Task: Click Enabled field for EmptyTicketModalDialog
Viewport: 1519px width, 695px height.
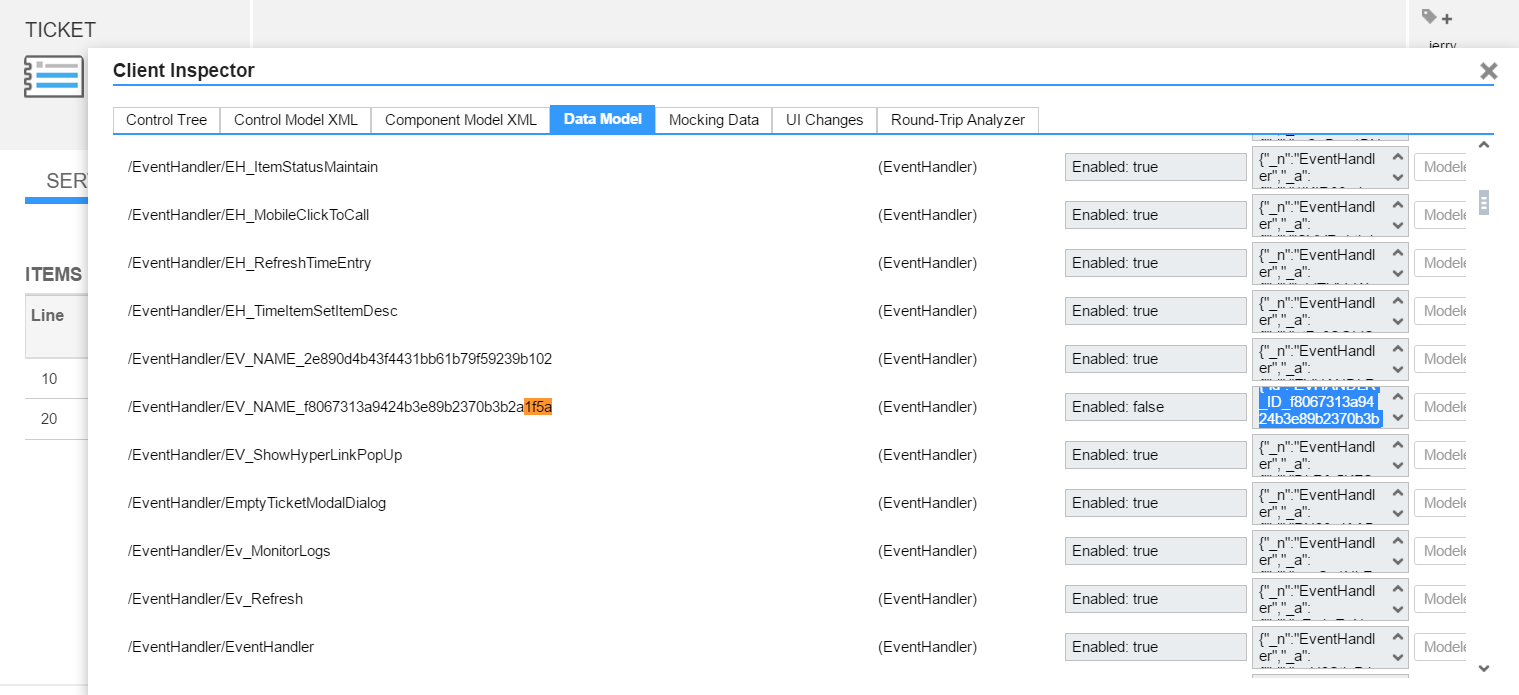Action: [x=1155, y=503]
